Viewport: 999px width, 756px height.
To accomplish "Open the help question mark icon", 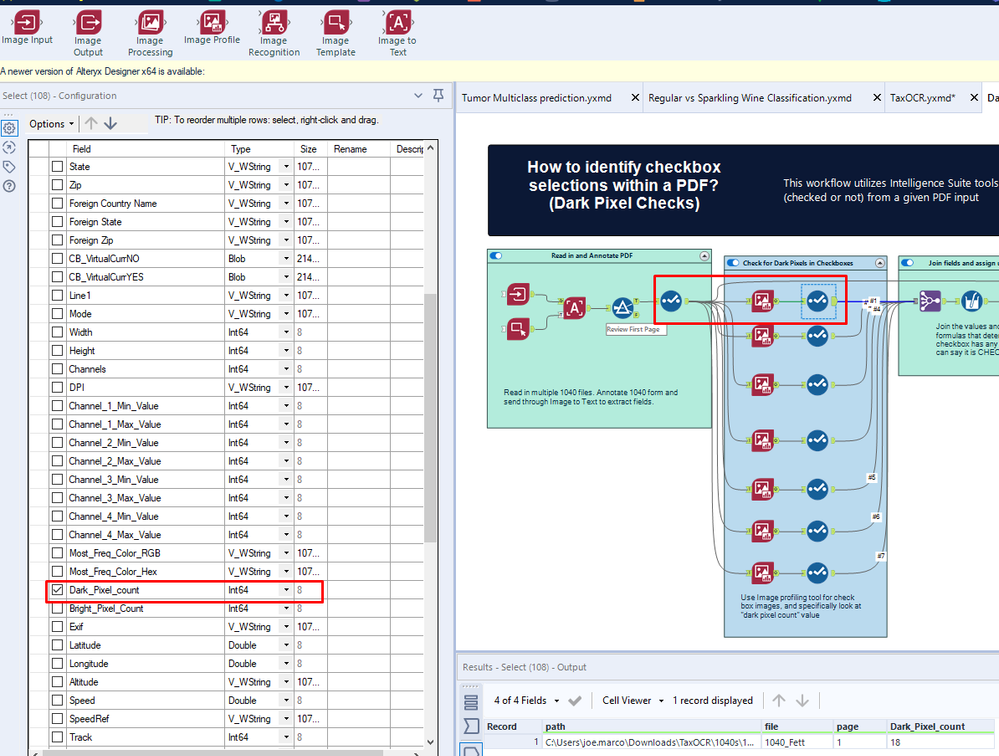I will [9, 186].
